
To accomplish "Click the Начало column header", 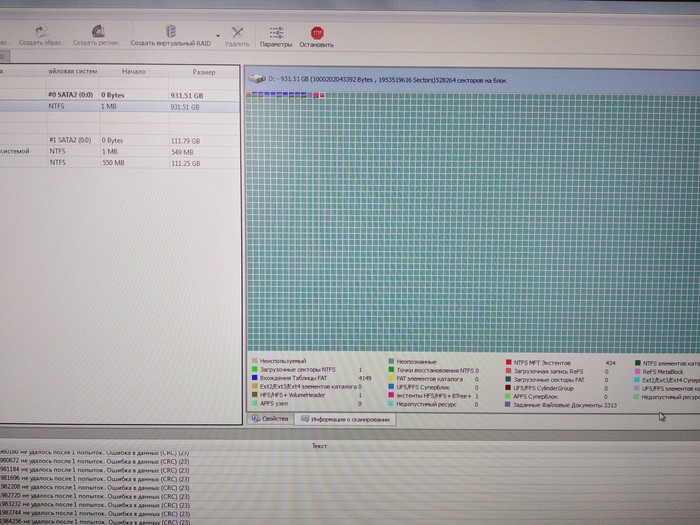I will 133,72.
